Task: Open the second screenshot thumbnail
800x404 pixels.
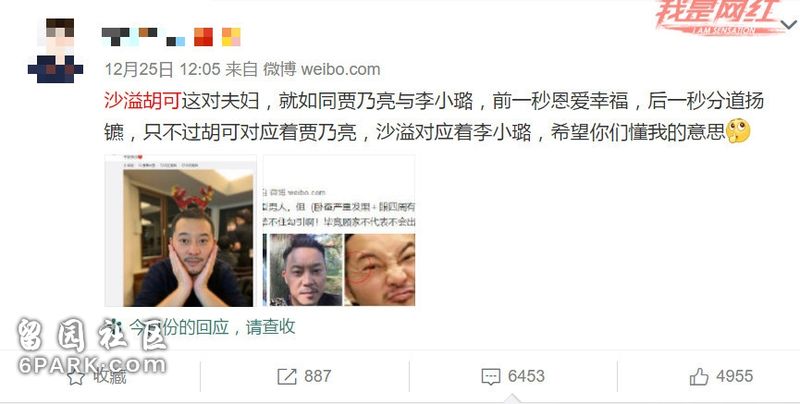Action: pos(339,231)
